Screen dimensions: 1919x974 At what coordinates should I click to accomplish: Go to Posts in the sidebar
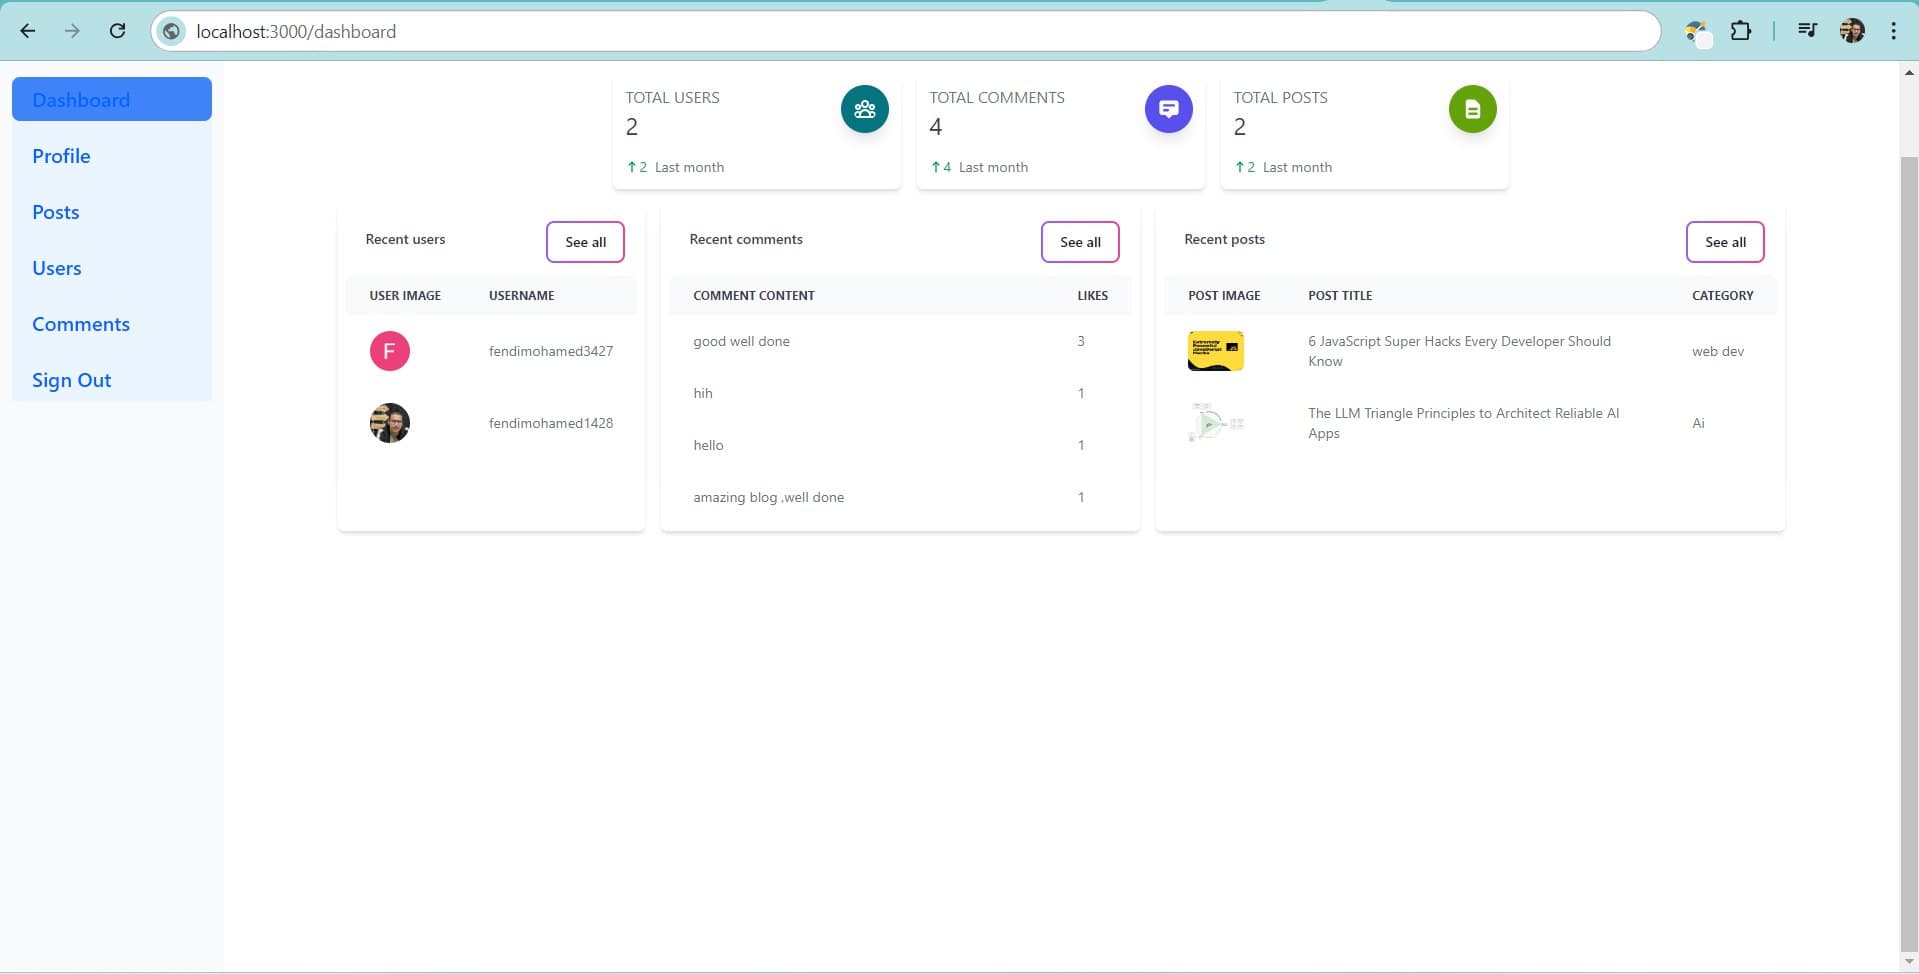point(56,212)
